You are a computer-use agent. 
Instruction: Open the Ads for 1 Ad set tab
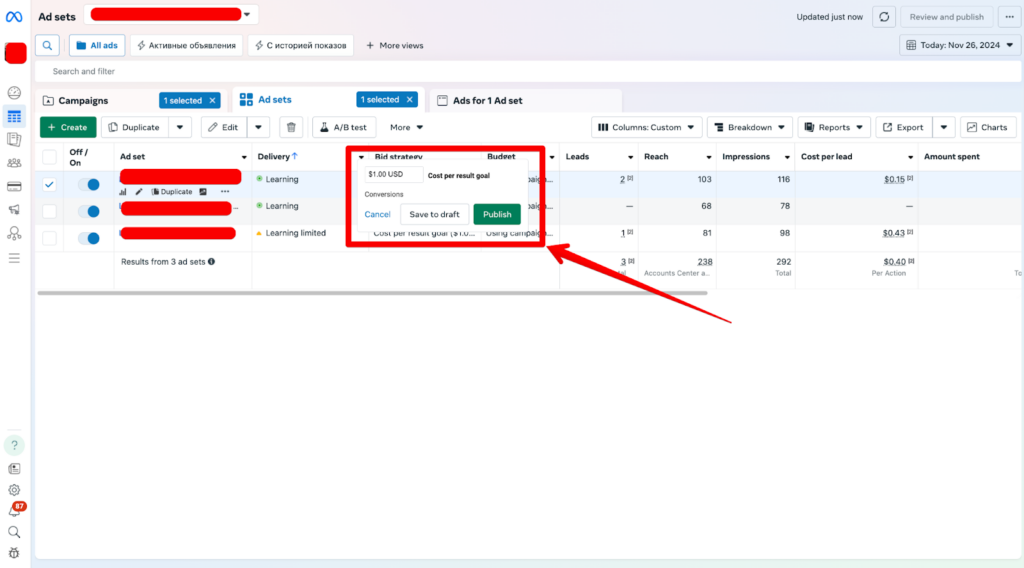pos(487,100)
